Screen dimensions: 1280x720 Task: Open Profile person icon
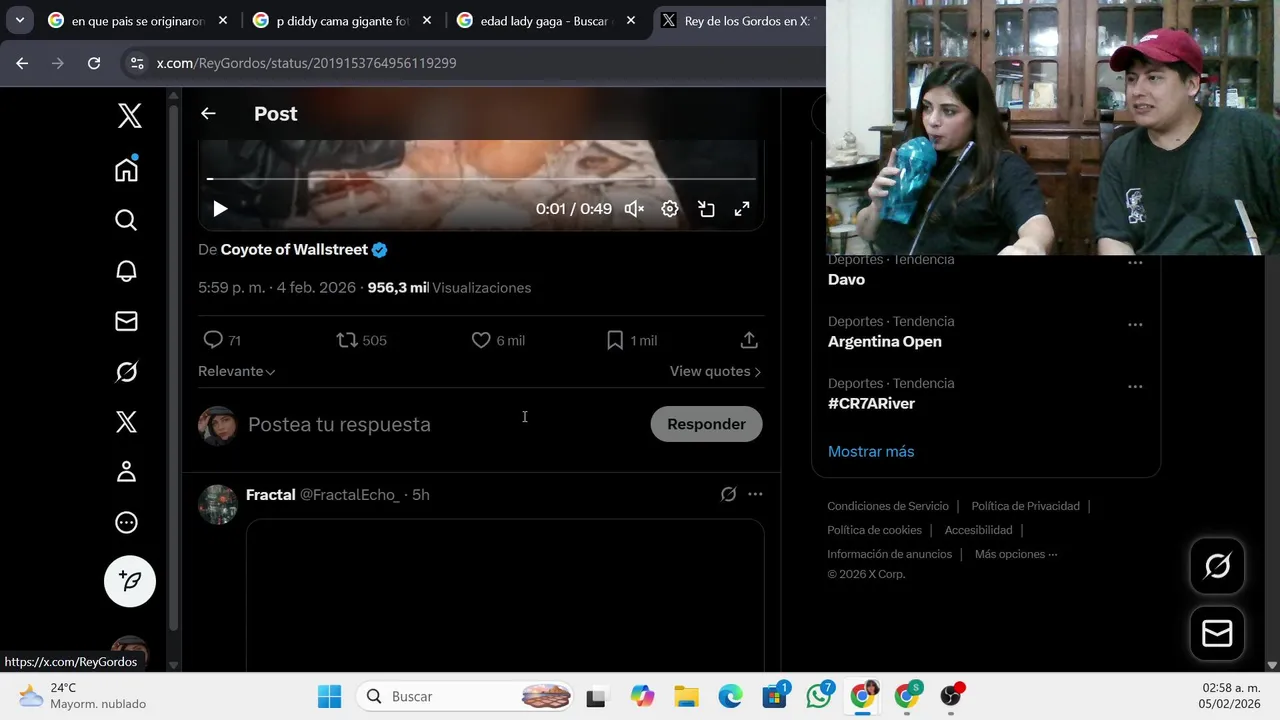(126, 472)
